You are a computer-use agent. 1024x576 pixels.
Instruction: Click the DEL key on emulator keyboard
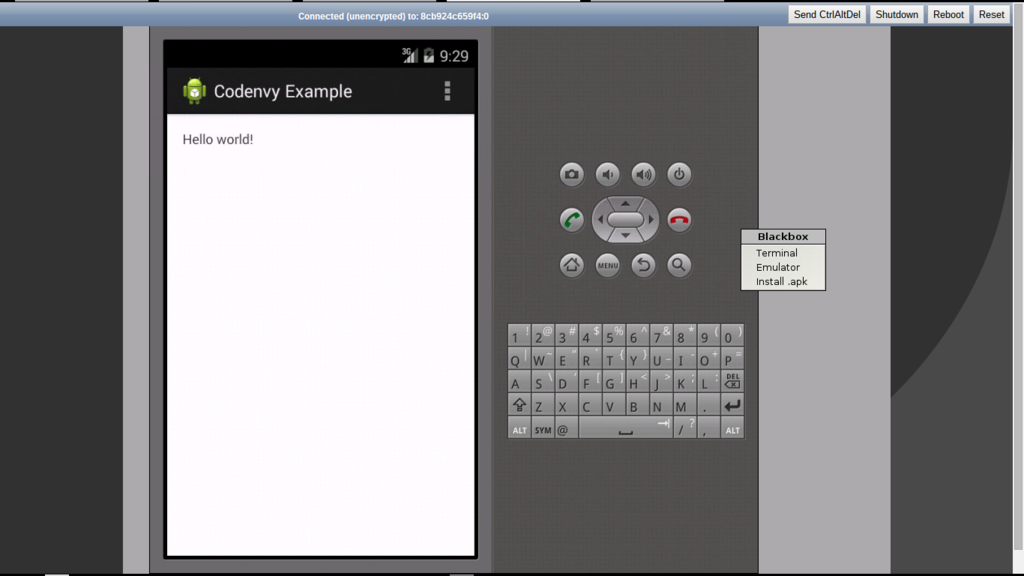pos(732,381)
